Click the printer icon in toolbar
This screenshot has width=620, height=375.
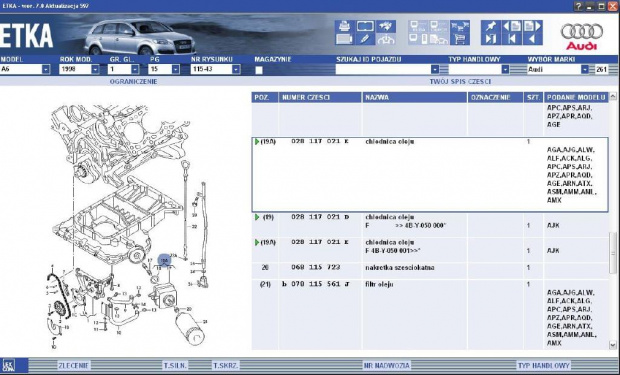[344, 27]
